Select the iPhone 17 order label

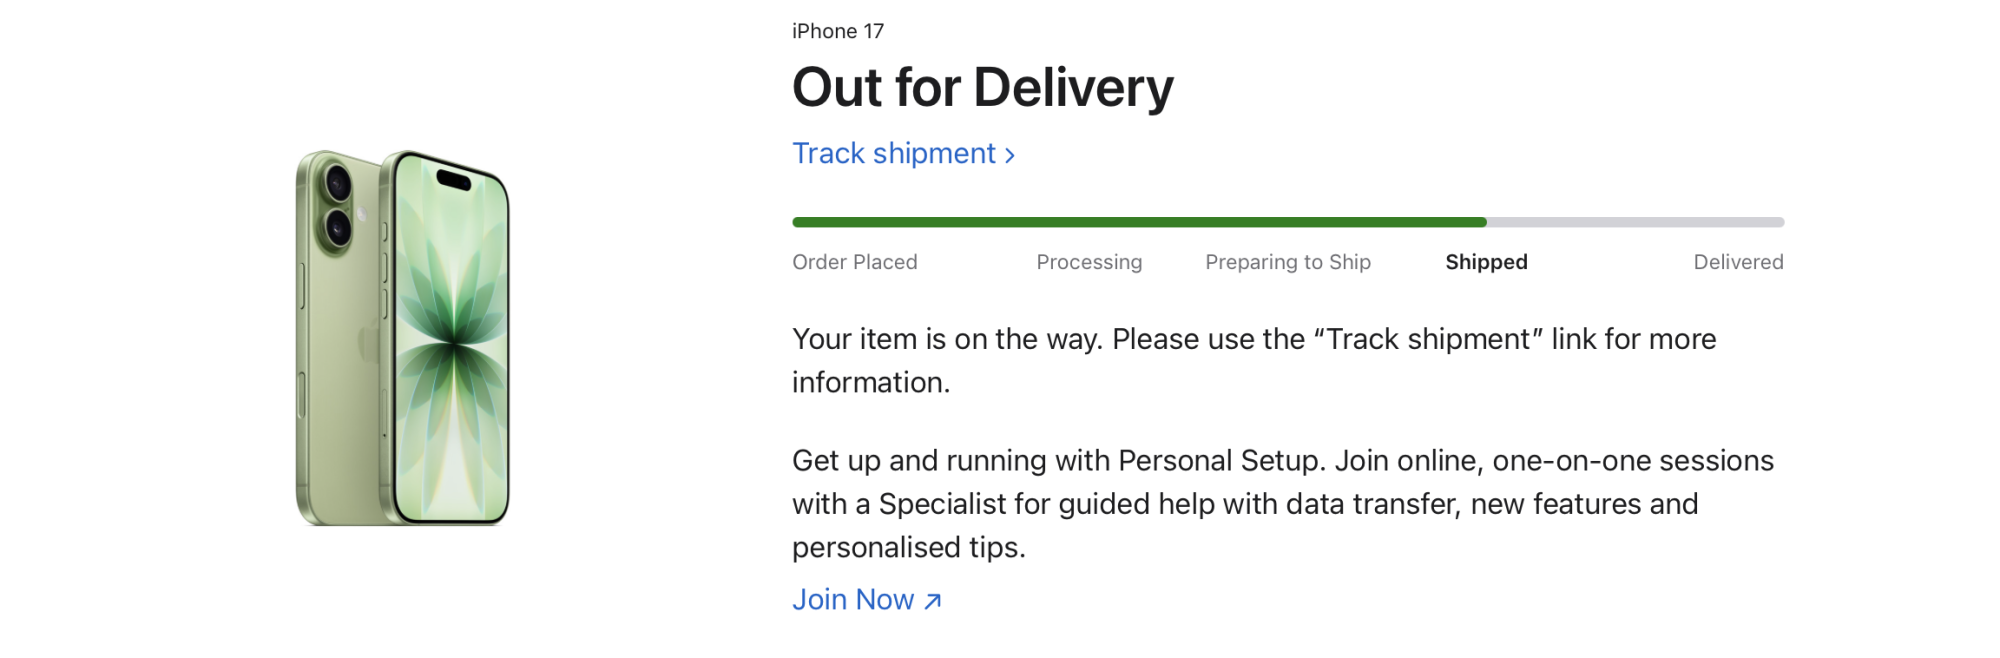[x=837, y=31]
